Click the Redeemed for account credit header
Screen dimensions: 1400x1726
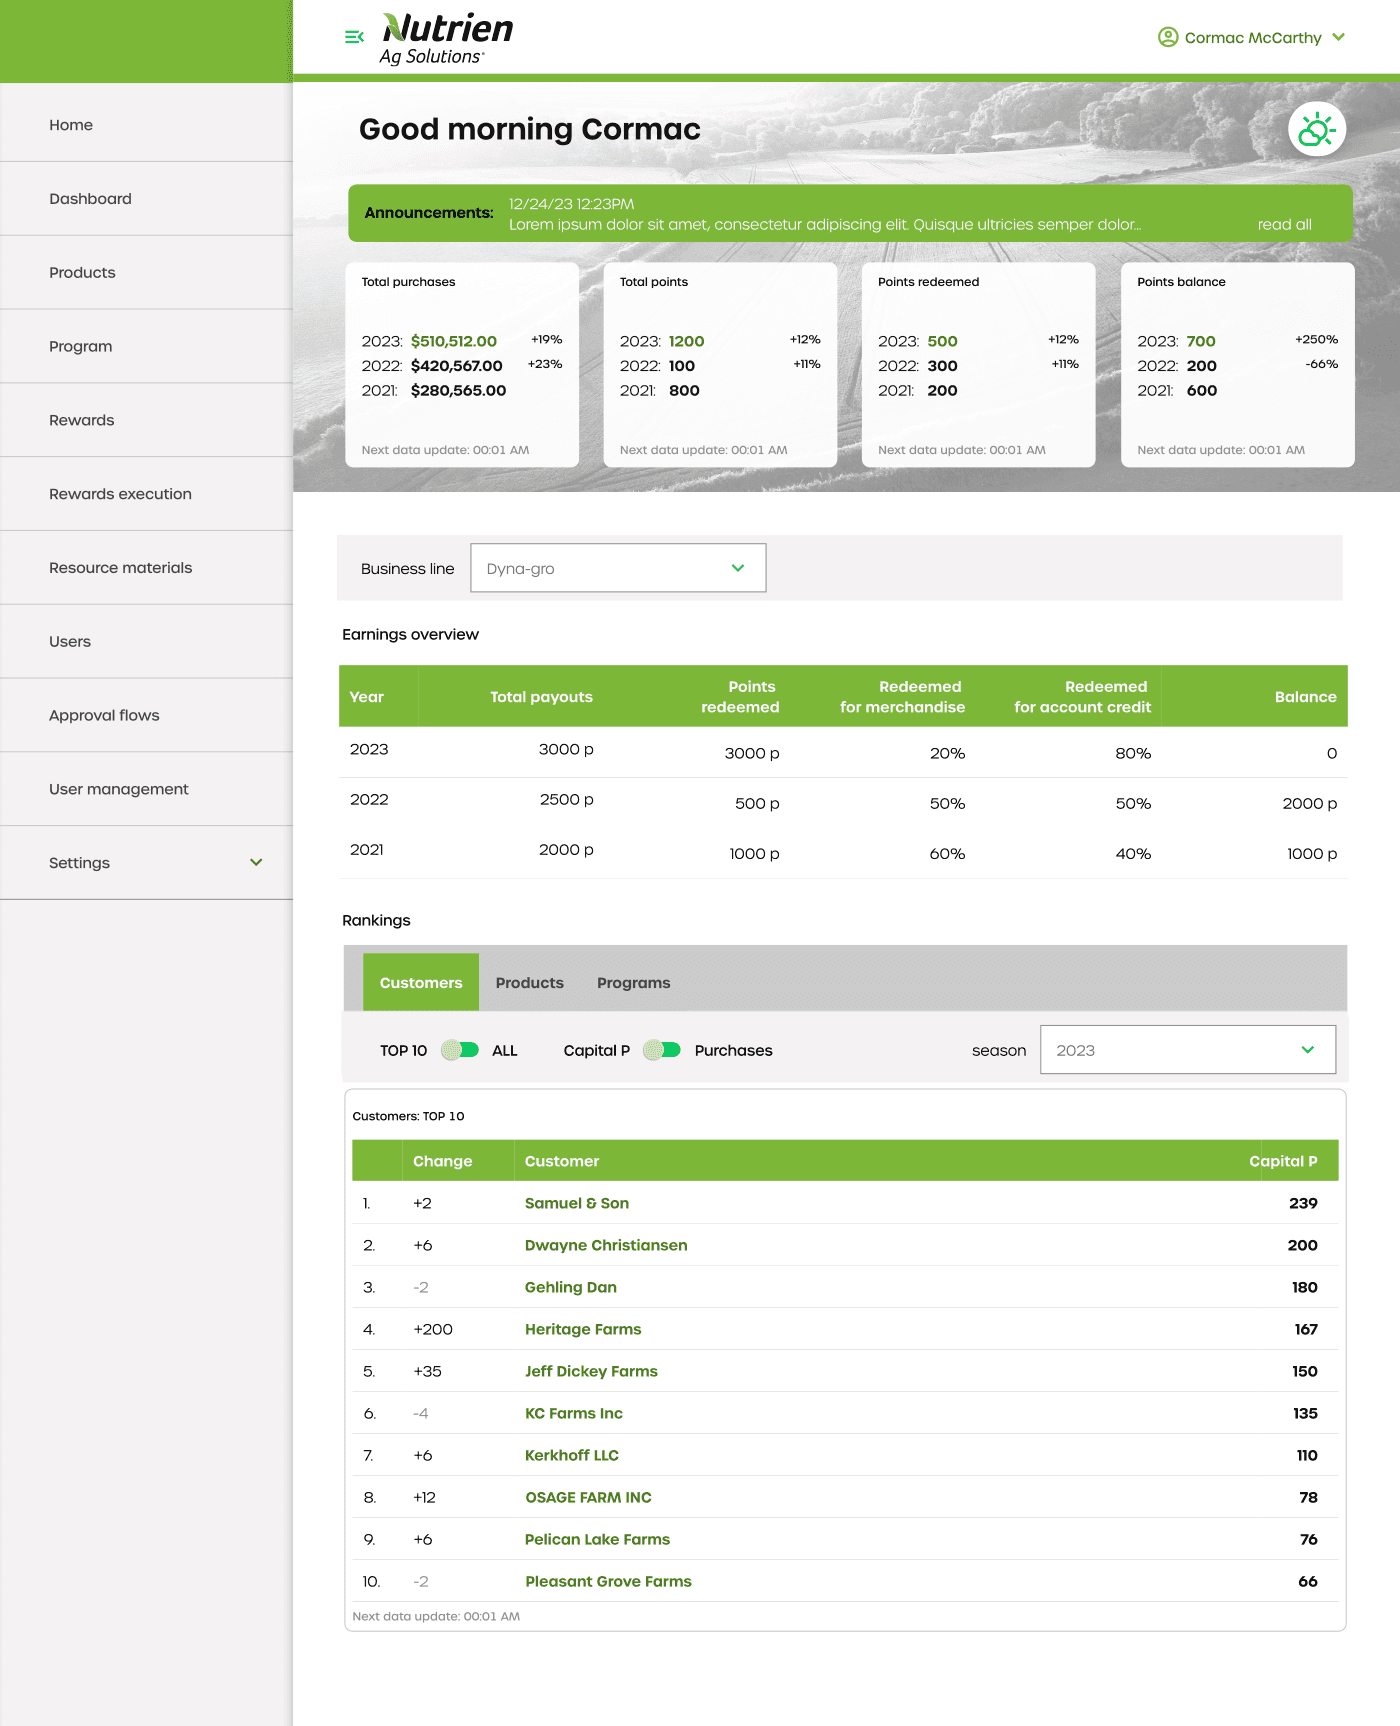pyautogui.click(x=1083, y=697)
